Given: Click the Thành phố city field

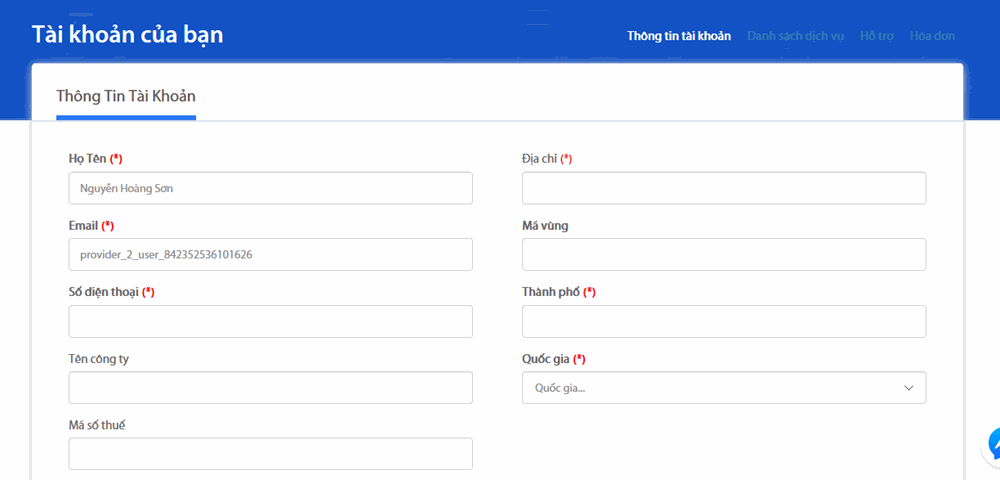Looking at the screenshot, I should point(723,321).
